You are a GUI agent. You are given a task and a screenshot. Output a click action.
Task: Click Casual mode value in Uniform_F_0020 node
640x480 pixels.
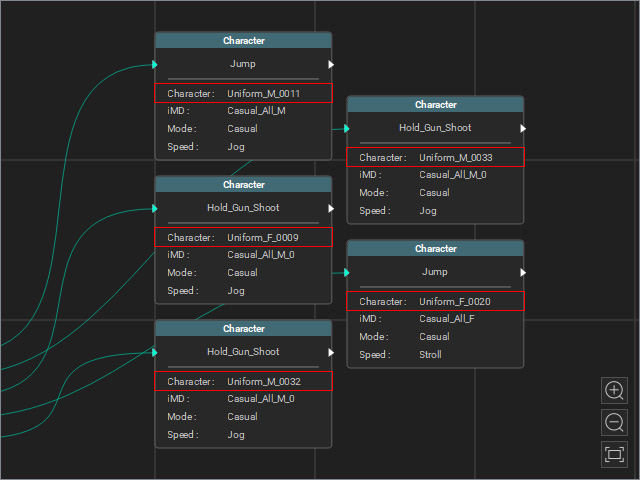(x=434, y=337)
